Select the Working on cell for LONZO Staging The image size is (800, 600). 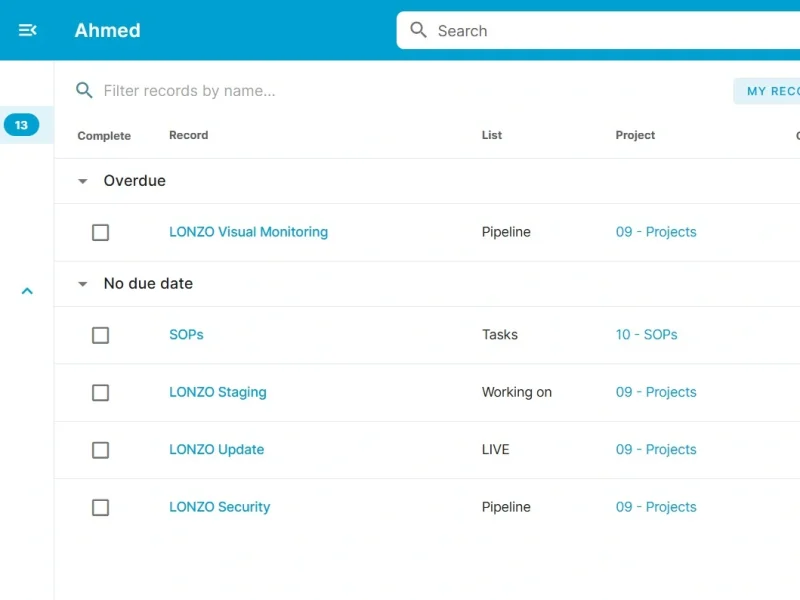click(517, 392)
